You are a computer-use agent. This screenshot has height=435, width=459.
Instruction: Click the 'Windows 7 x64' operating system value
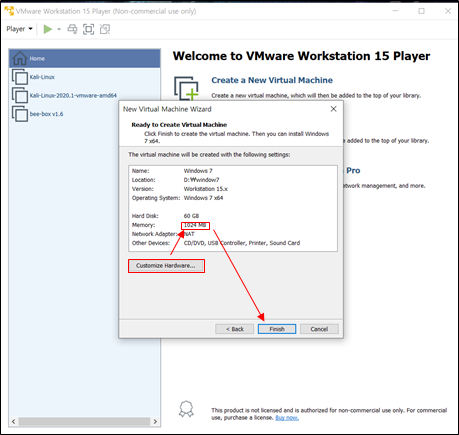click(x=203, y=198)
